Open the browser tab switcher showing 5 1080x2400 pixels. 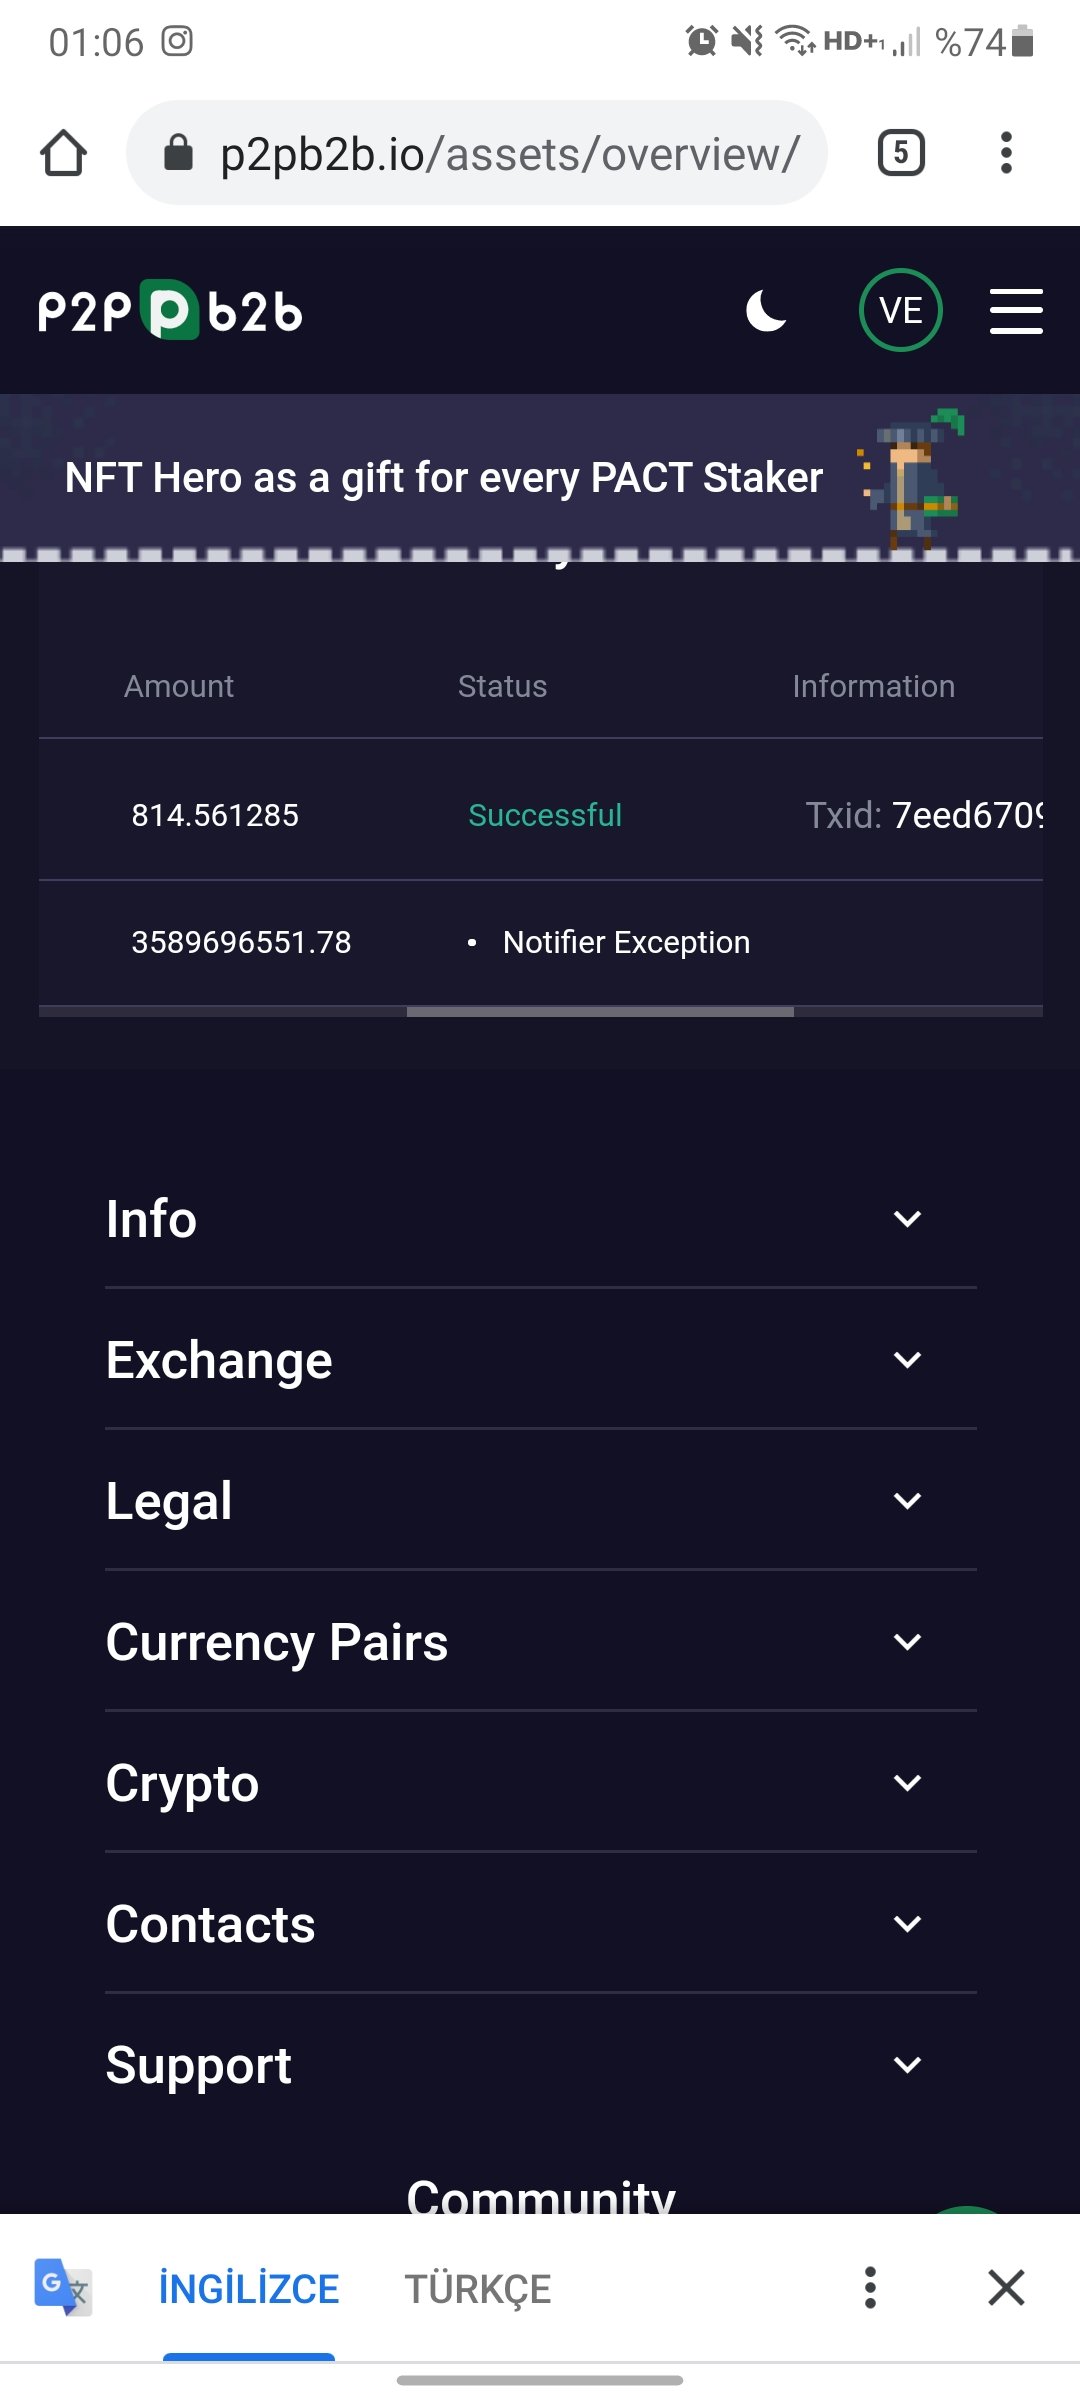tap(901, 153)
